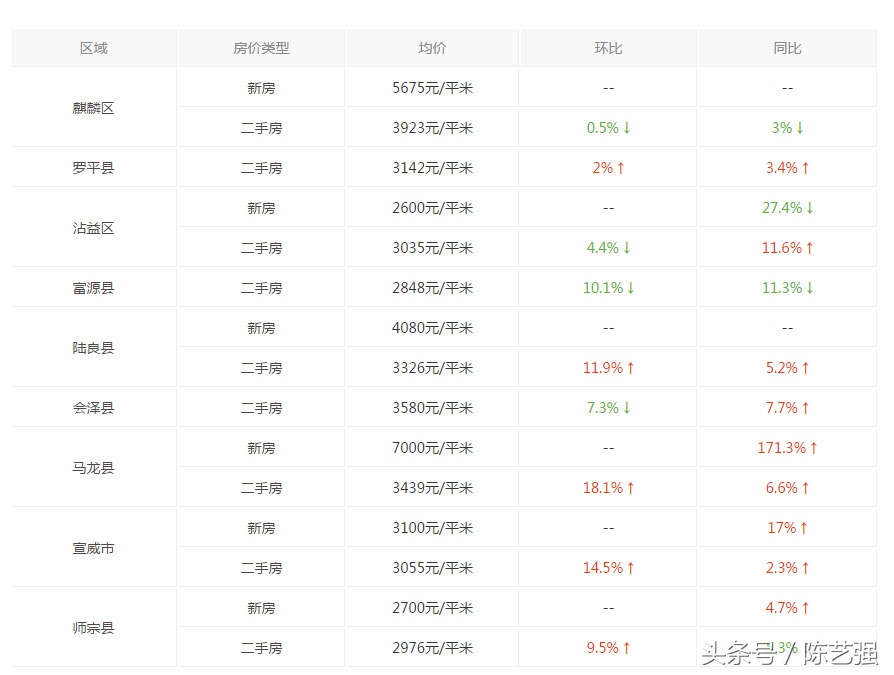
Task: Click the 4.7% increase value
Action: click(x=787, y=608)
